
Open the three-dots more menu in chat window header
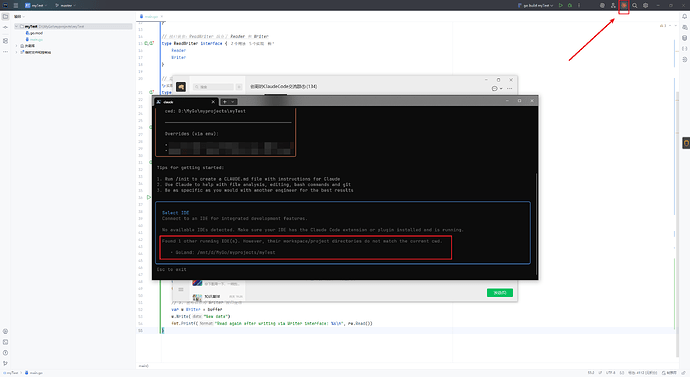pyautogui.click(x=510, y=88)
